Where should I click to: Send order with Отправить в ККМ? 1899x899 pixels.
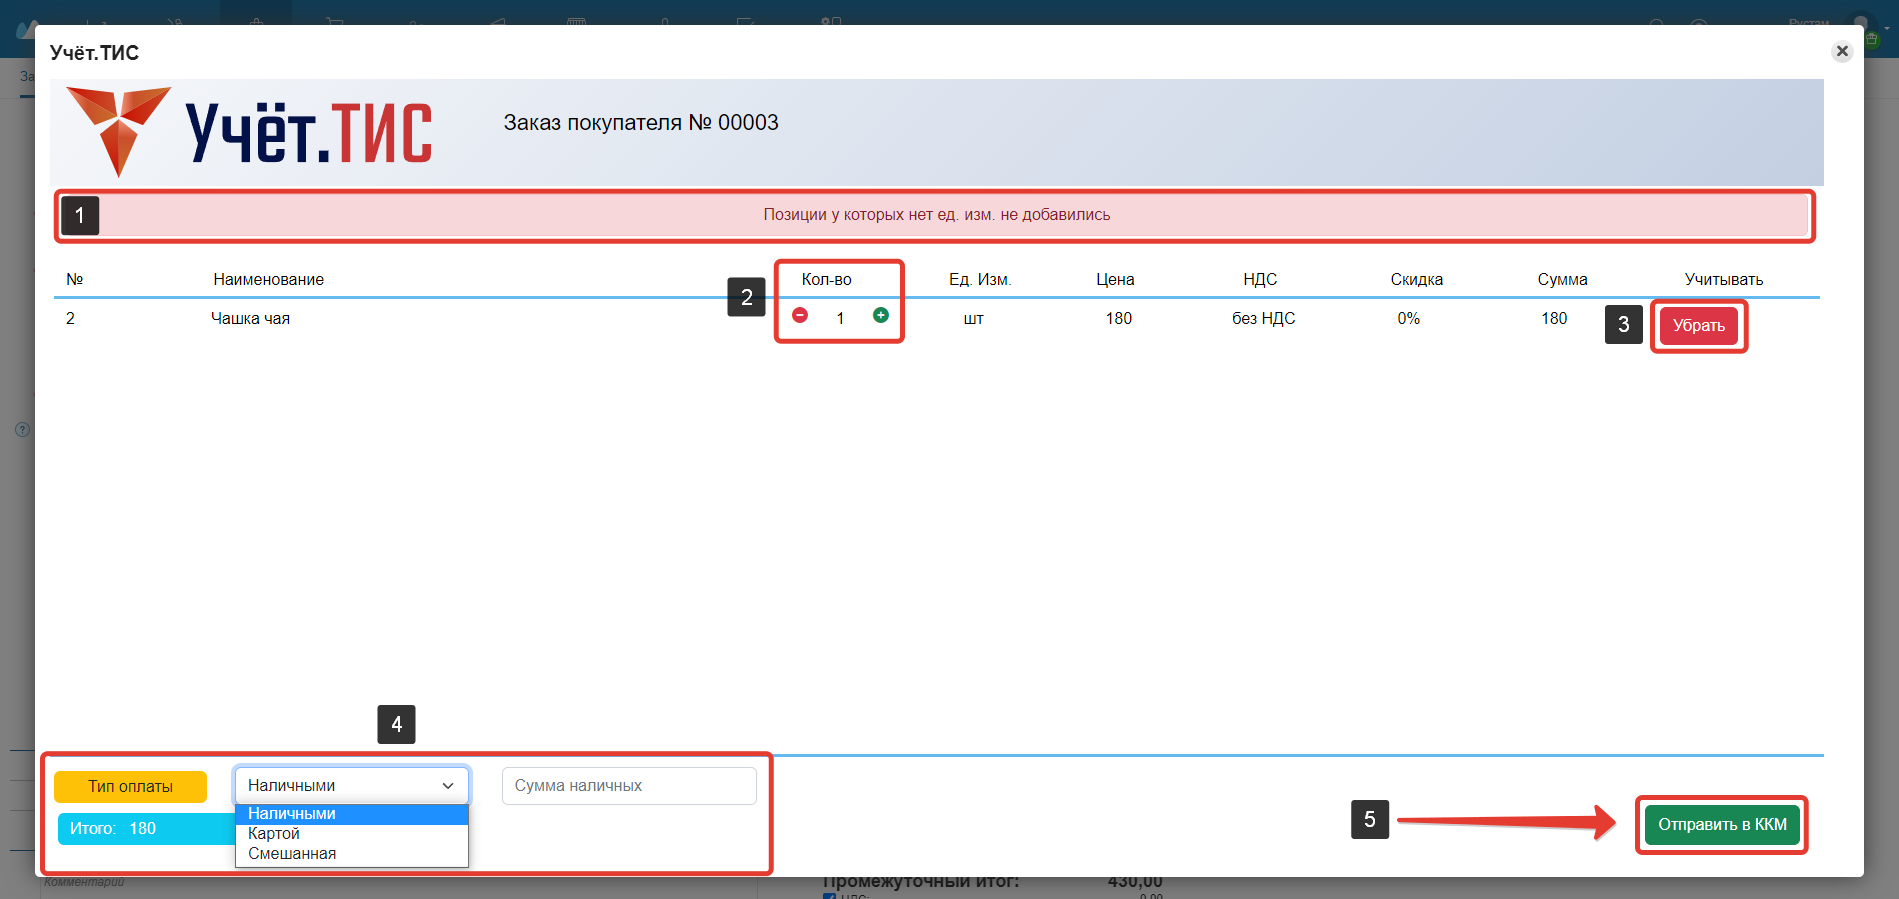(x=1722, y=825)
